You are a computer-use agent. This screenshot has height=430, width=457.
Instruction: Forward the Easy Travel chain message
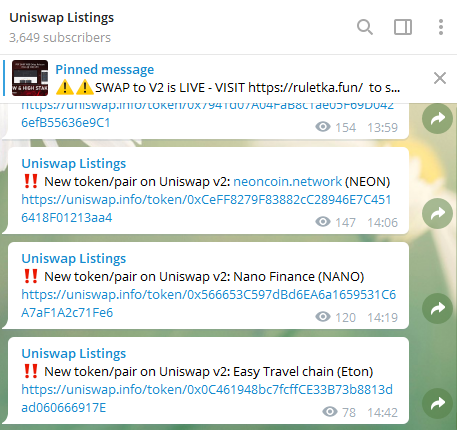[437, 403]
